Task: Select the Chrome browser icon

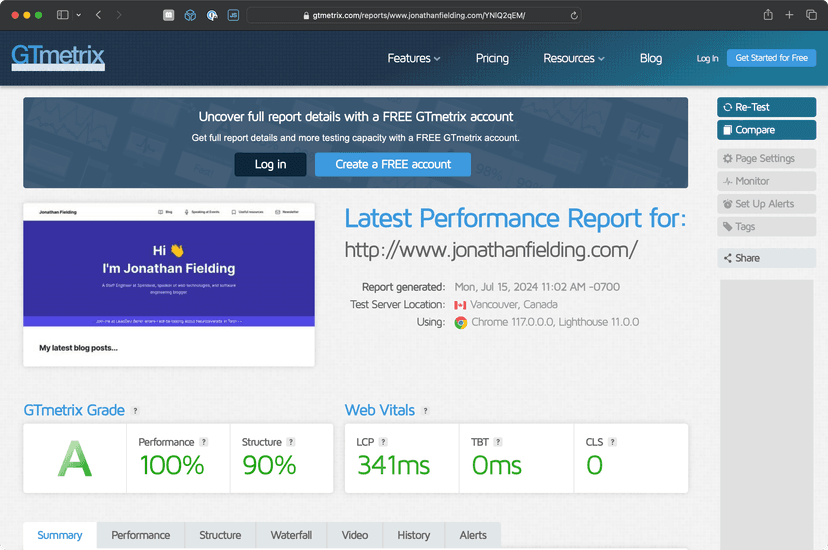Action: pos(460,323)
